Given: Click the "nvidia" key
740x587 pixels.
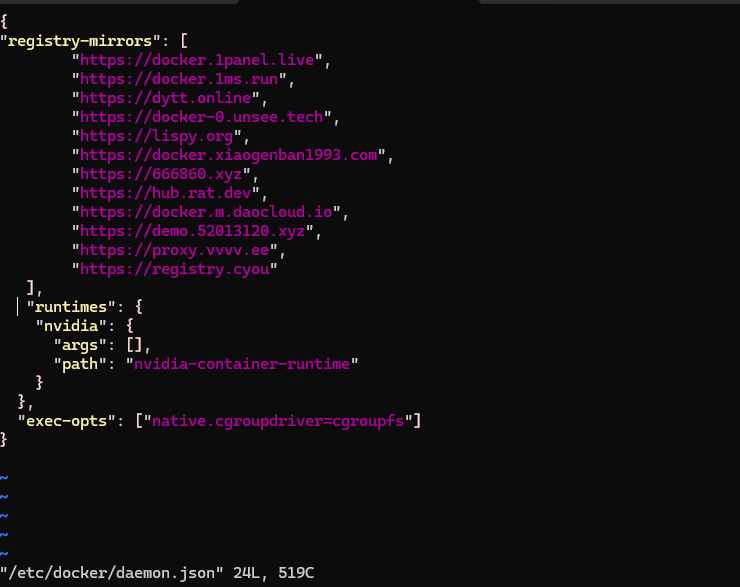Looking at the screenshot, I should click(71, 326).
